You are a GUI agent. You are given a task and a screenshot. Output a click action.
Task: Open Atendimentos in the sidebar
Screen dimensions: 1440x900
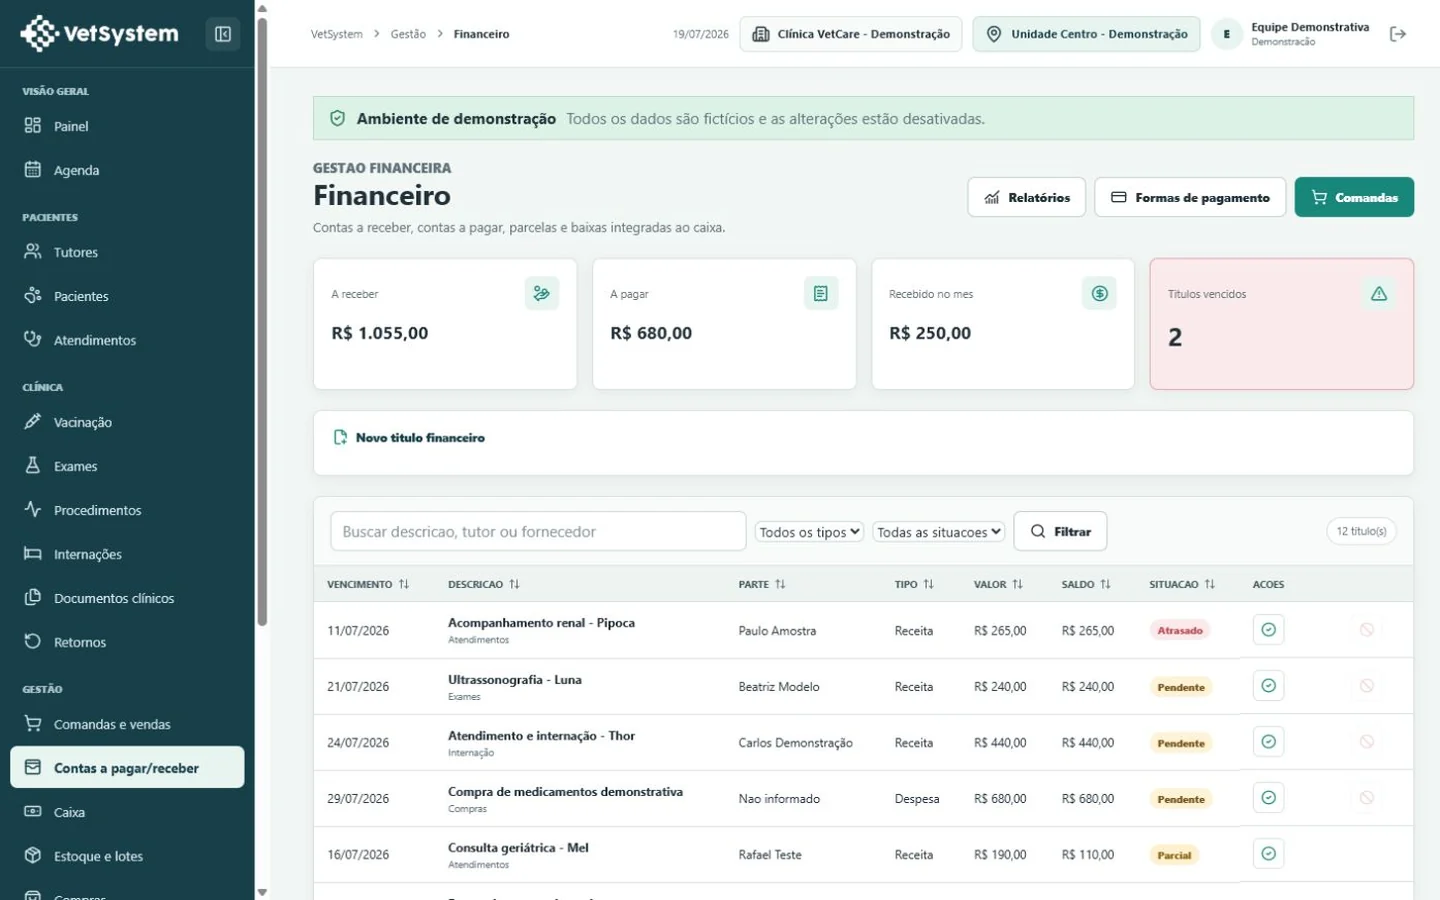(x=127, y=340)
